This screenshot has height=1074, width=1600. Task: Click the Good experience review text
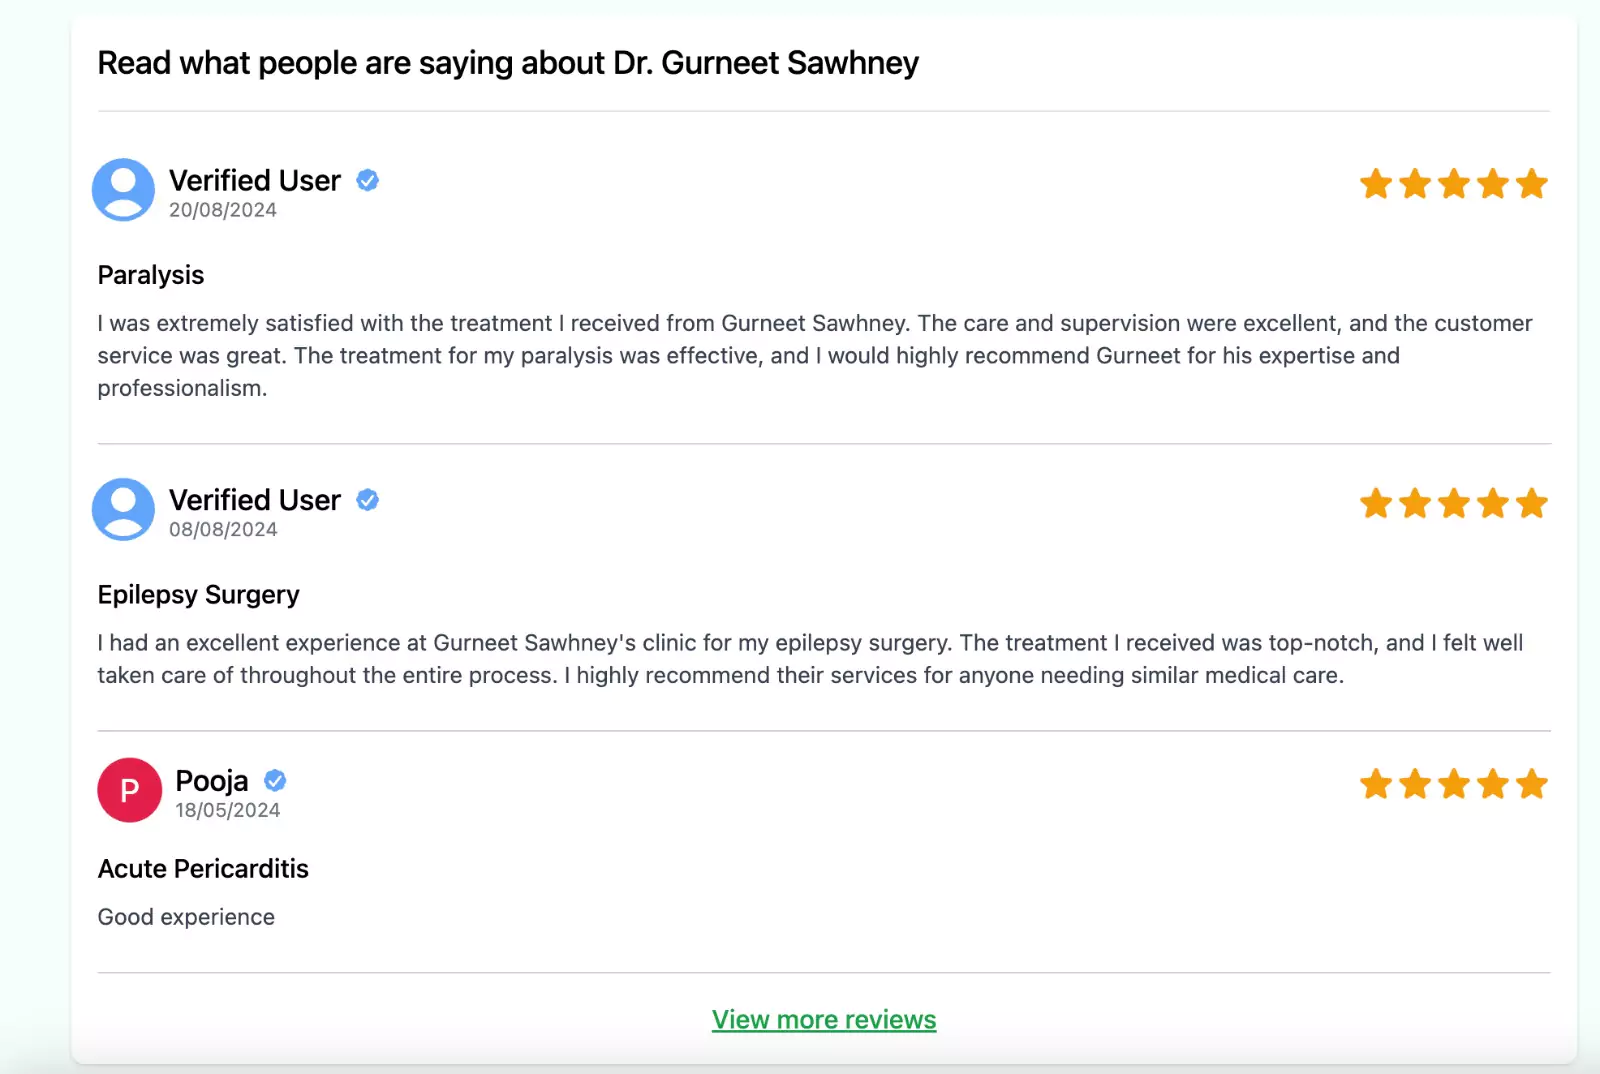(186, 917)
